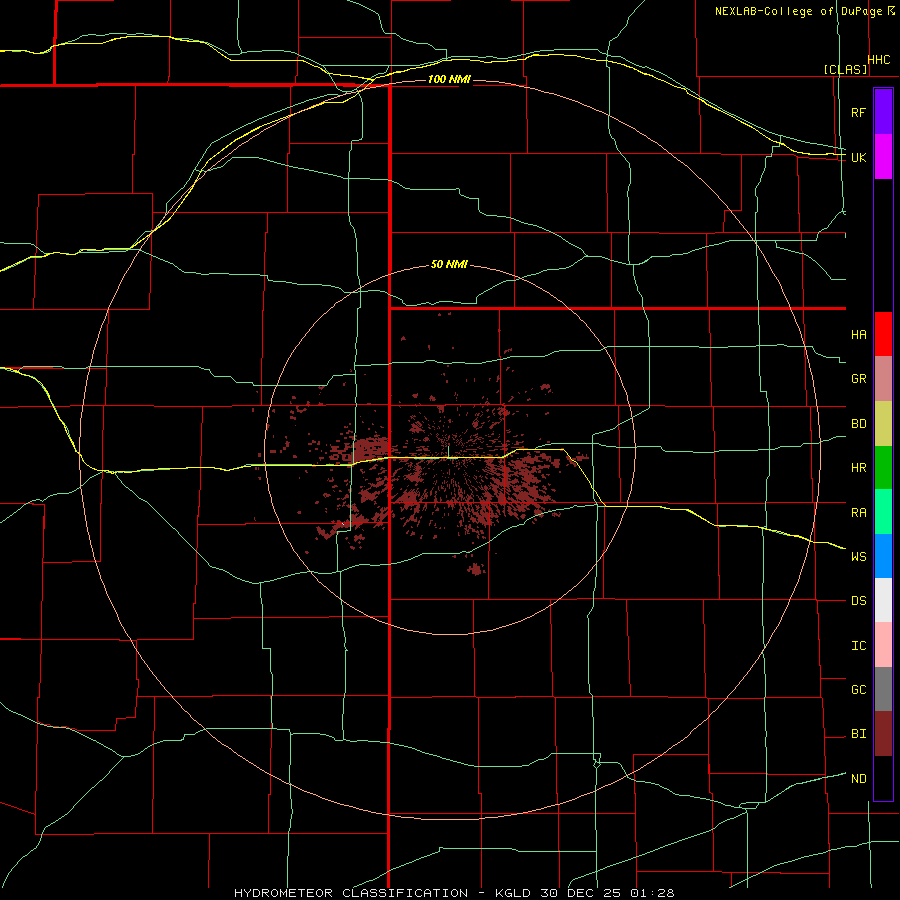The height and width of the screenshot is (900, 900).
Task: Click the RF legend label
Action: [859, 112]
